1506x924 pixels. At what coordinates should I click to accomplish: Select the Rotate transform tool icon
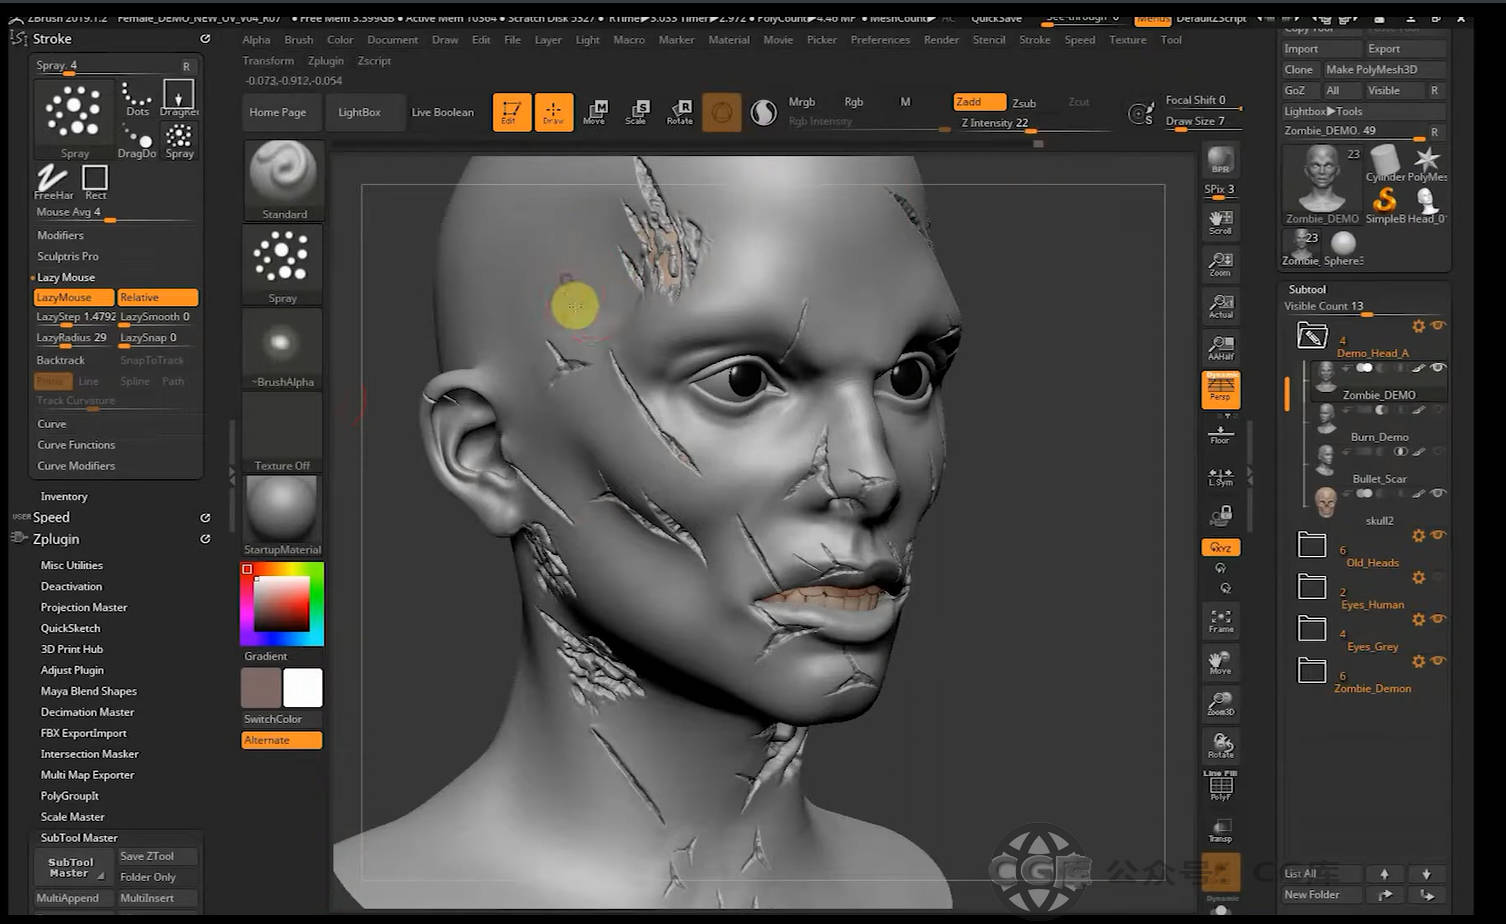[x=680, y=111]
